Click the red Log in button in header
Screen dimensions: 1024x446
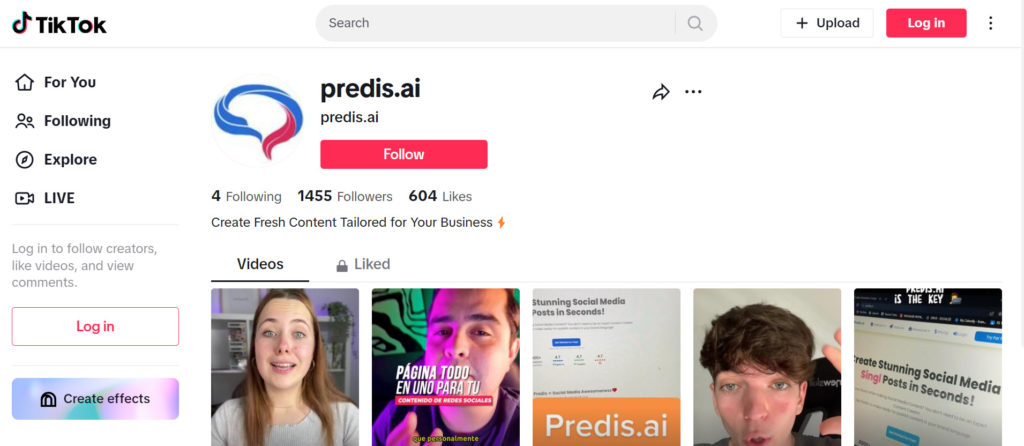coord(926,24)
